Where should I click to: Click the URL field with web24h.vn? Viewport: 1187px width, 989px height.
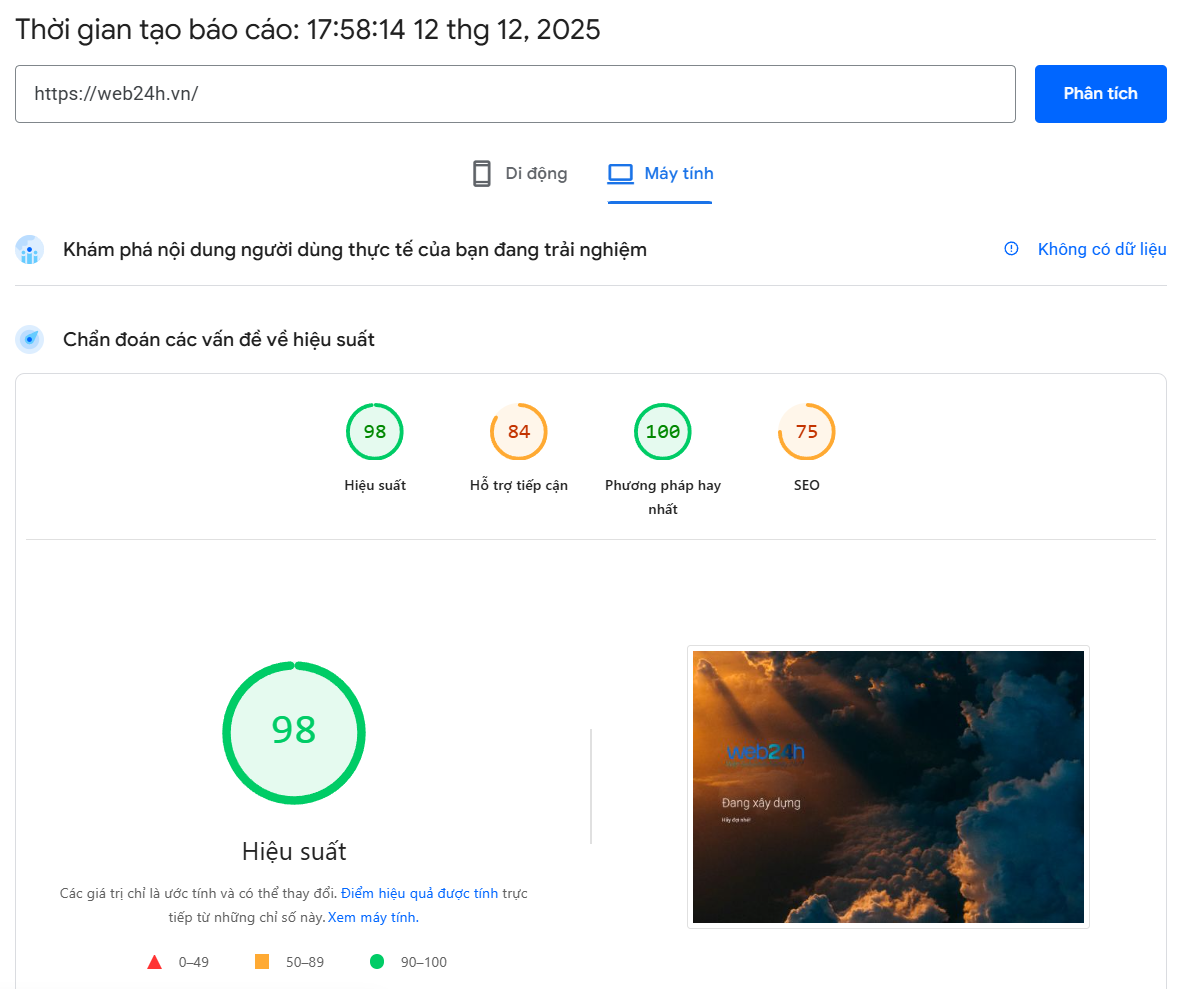point(515,94)
